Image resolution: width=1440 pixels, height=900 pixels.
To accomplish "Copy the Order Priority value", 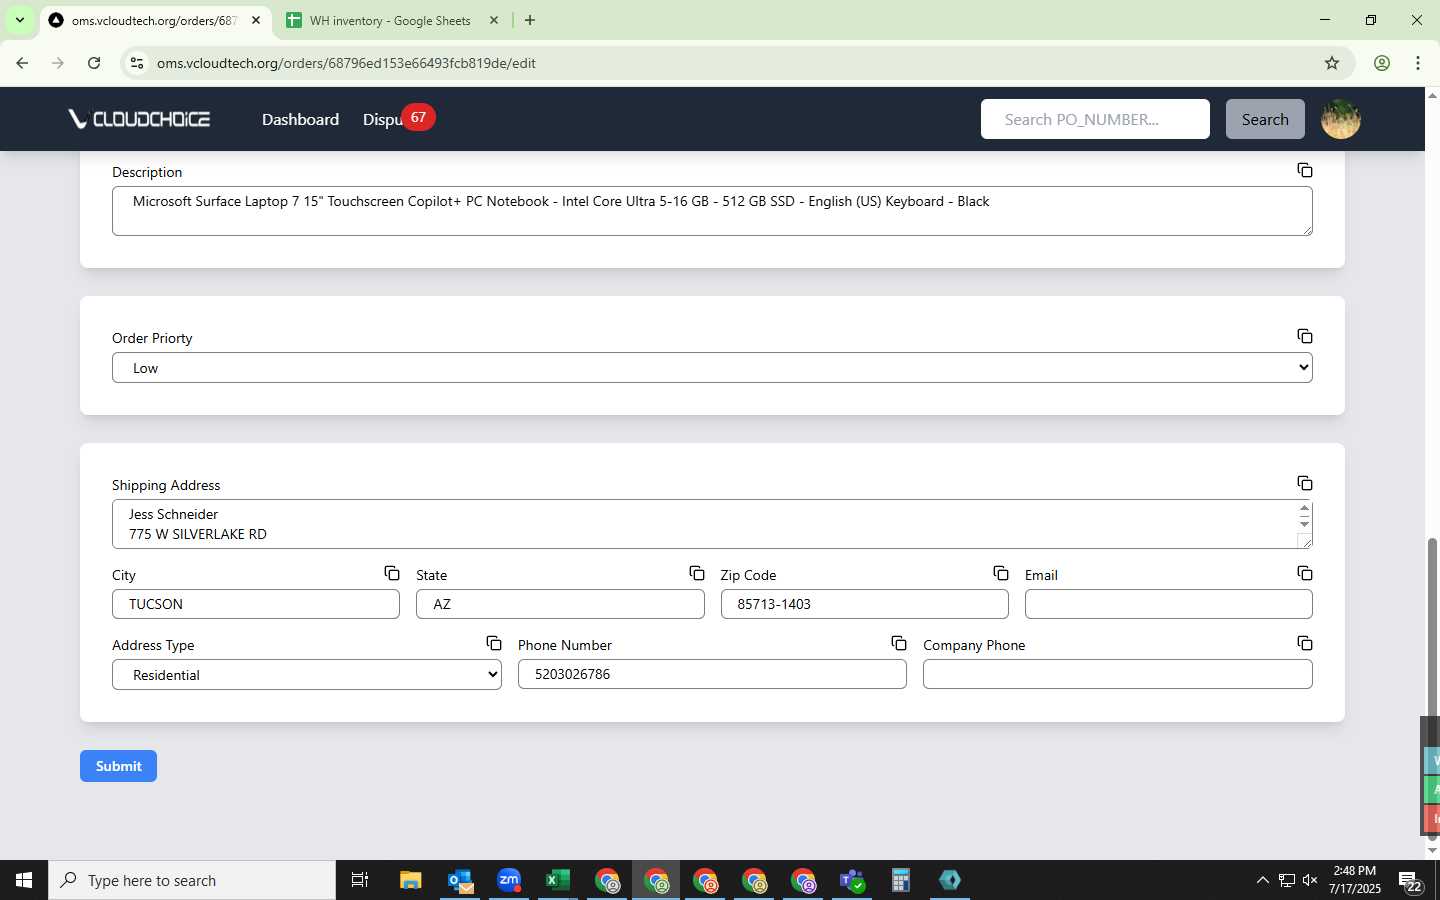I will click(1305, 337).
